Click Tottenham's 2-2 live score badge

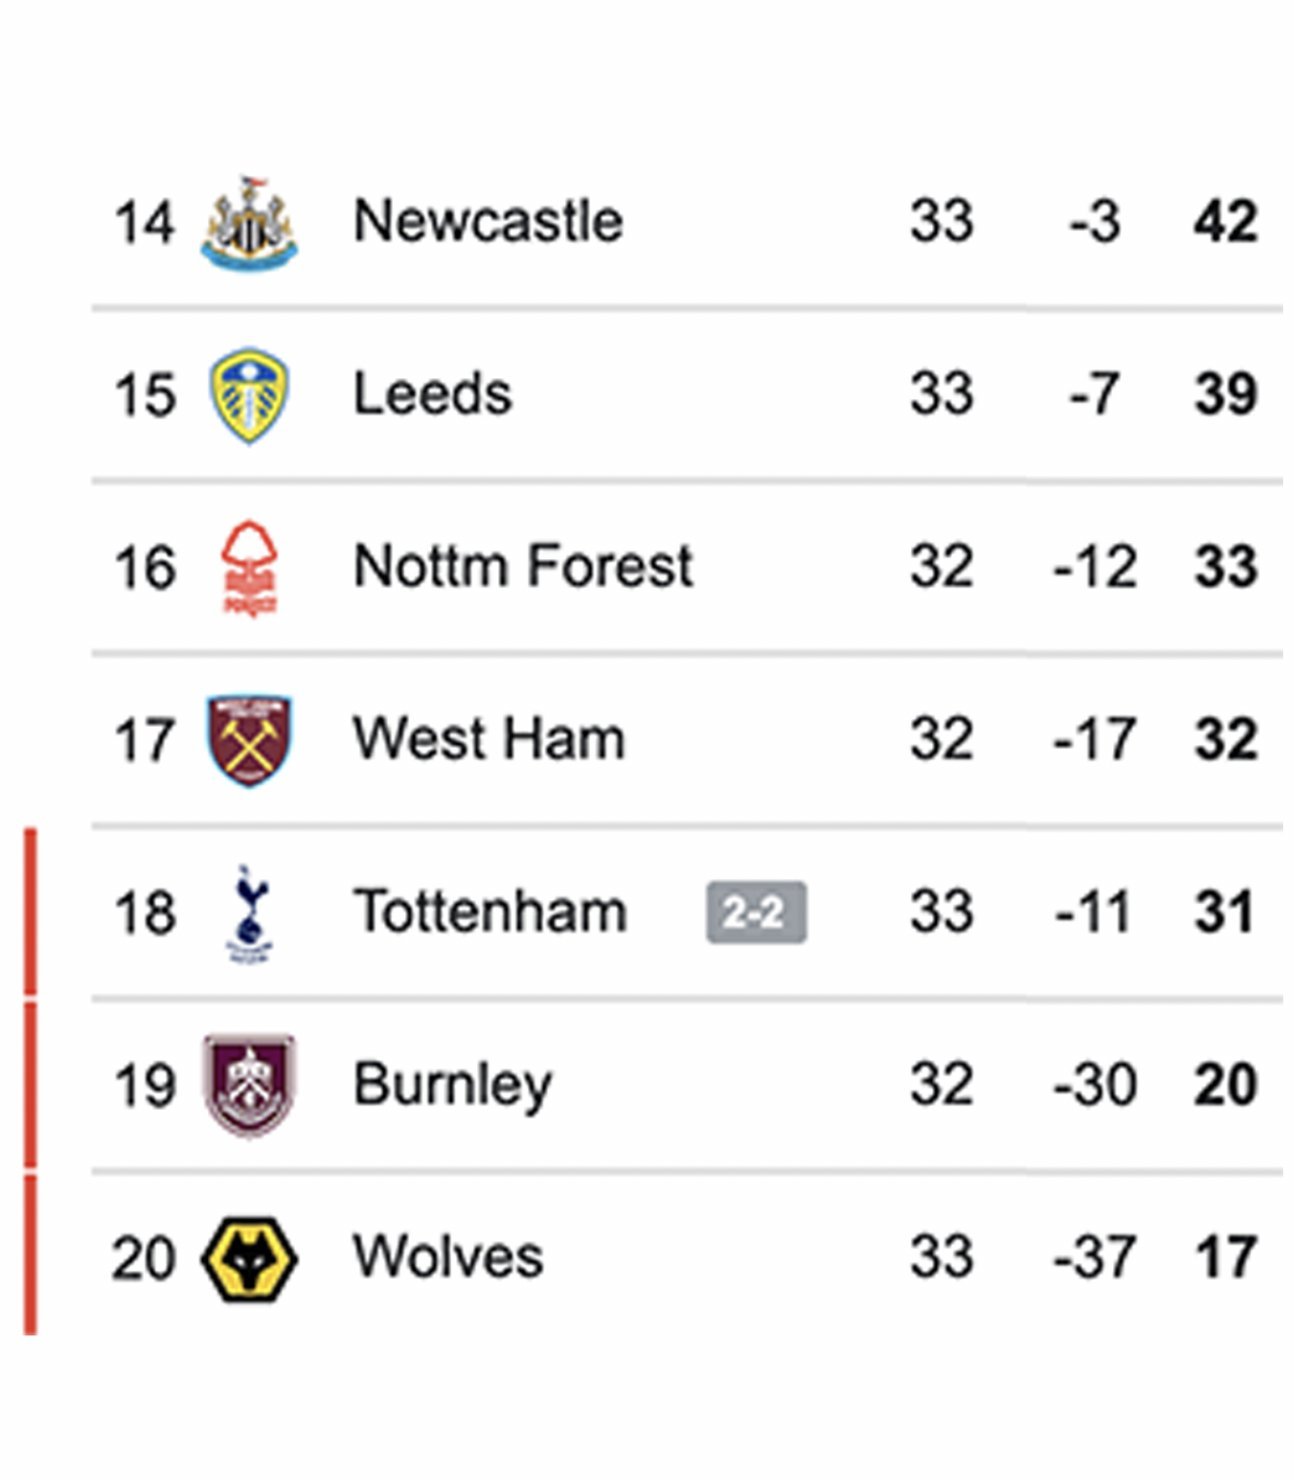[x=756, y=912]
